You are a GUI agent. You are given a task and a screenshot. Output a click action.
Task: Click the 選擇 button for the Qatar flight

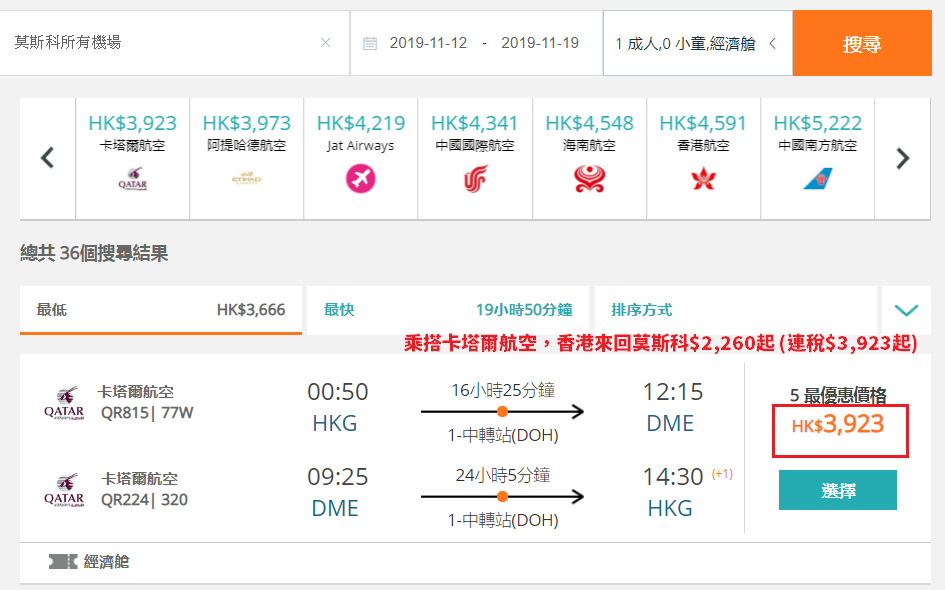click(x=838, y=490)
